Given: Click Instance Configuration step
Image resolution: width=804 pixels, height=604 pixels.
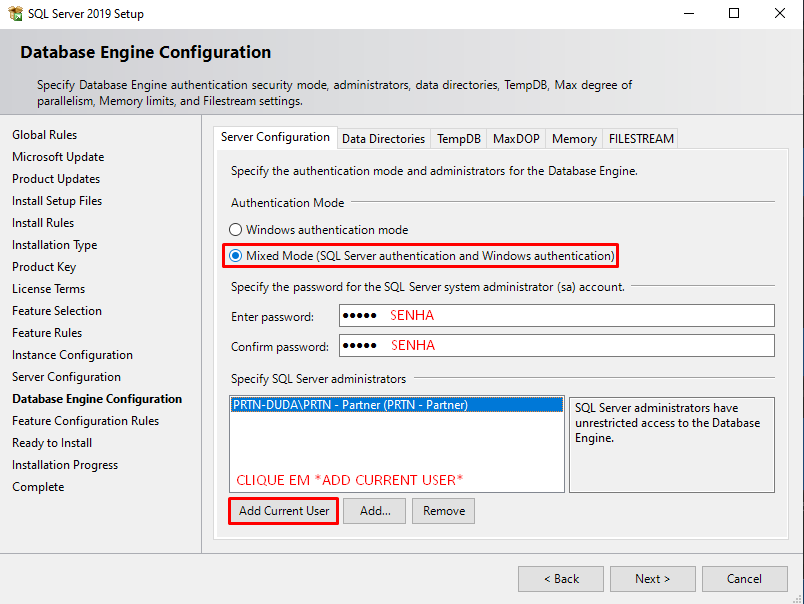Looking at the screenshot, I should (72, 355).
